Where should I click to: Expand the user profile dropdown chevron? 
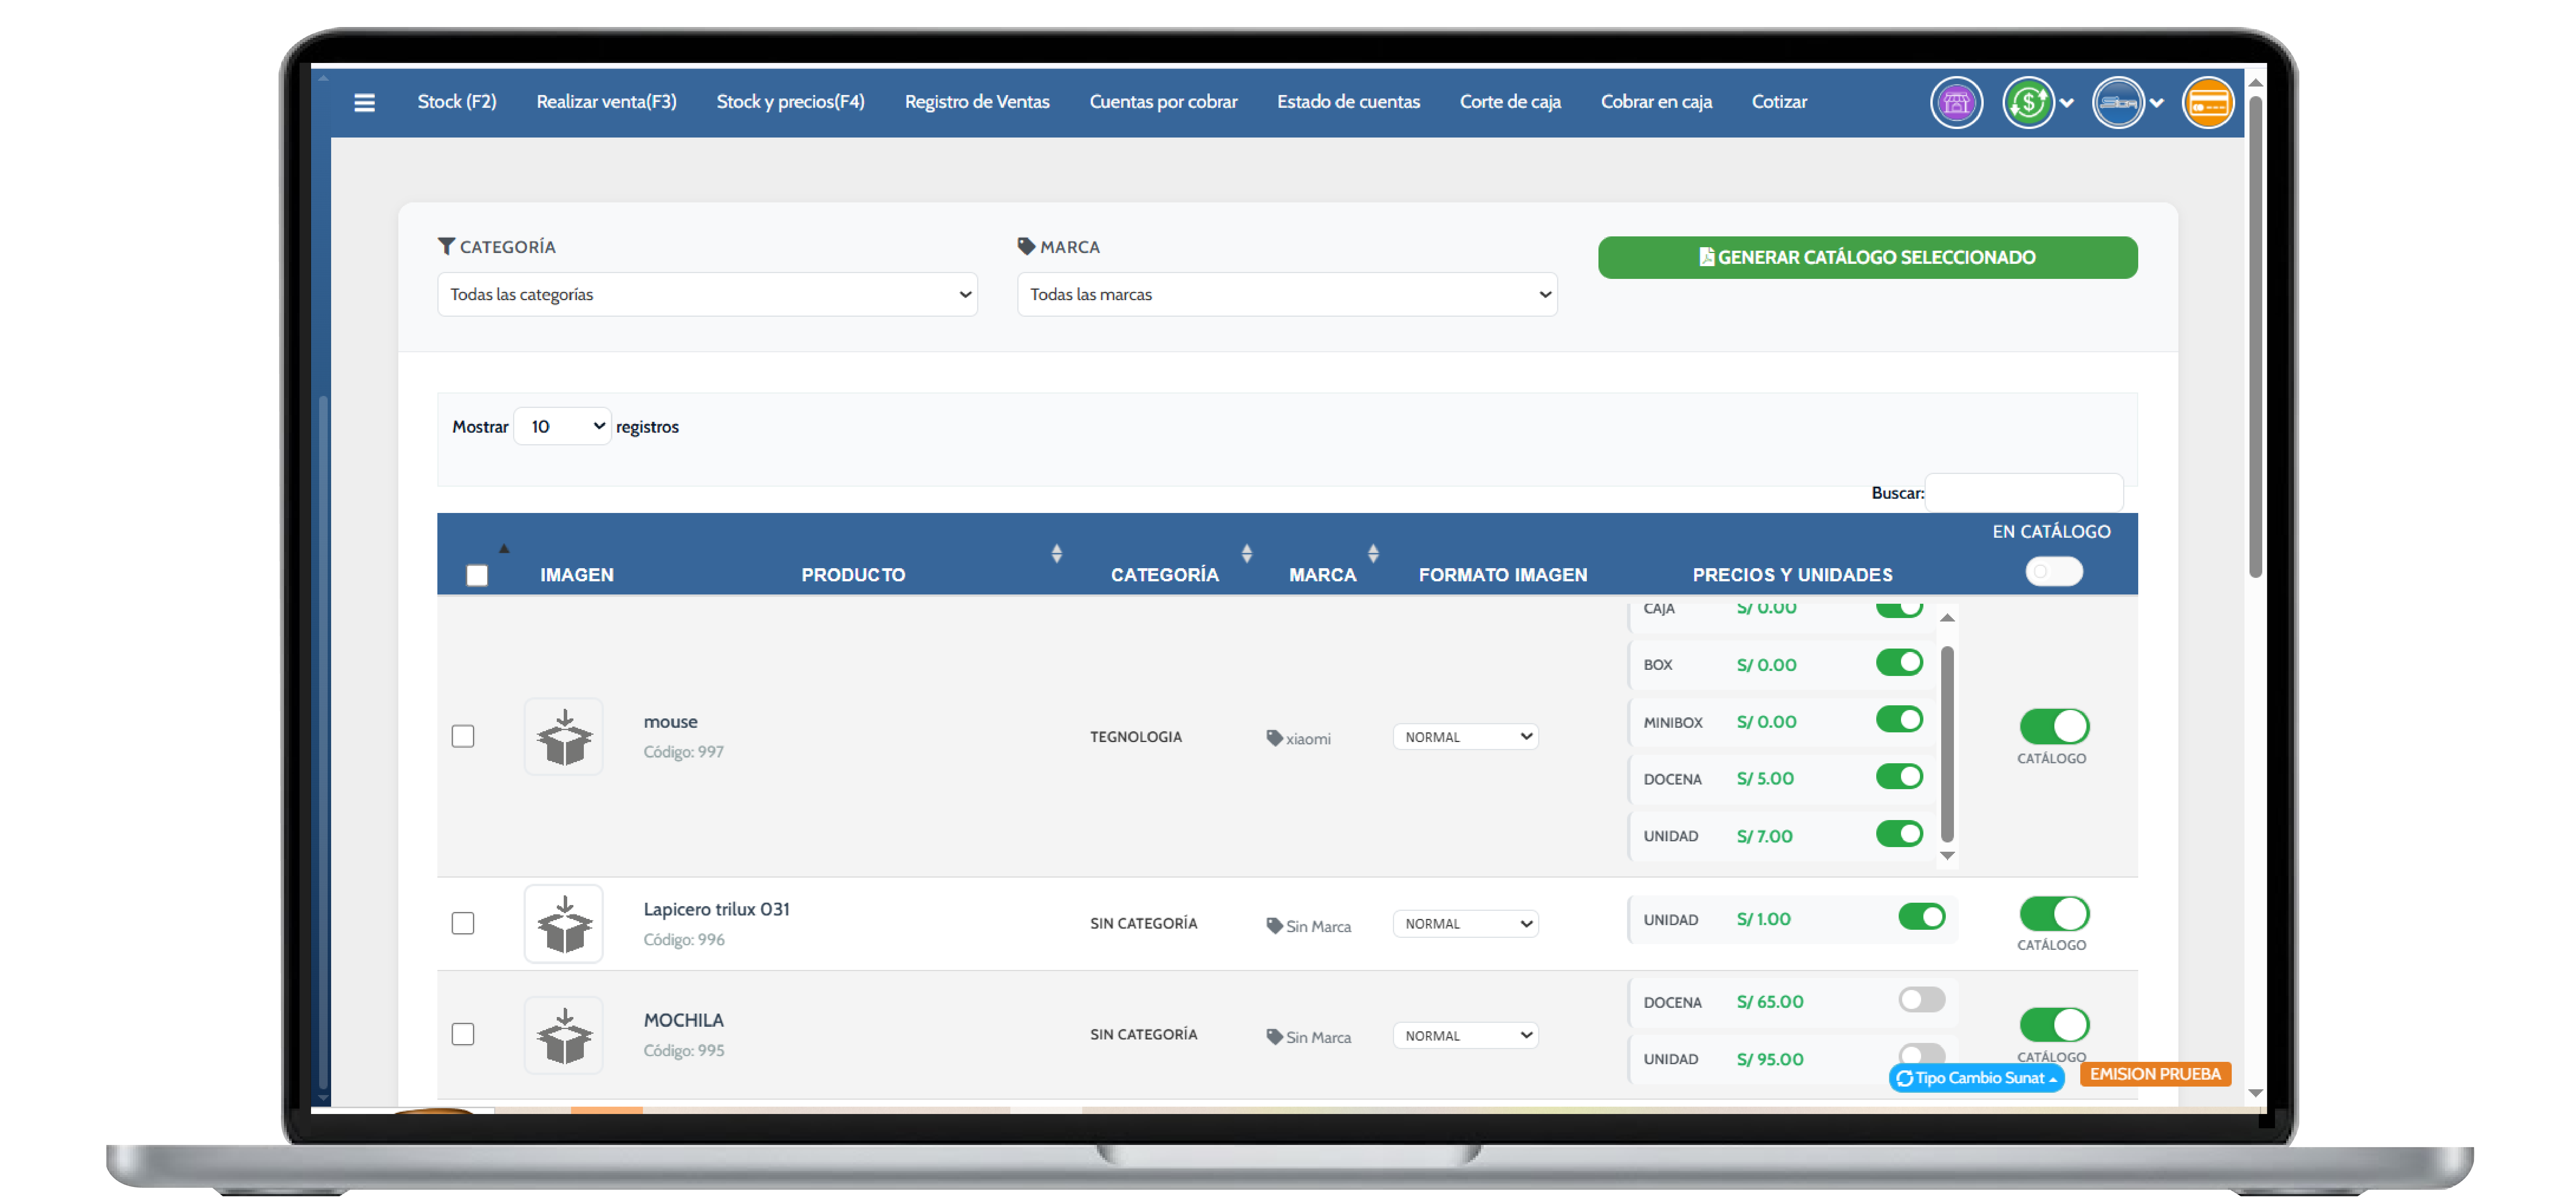[2157, 103]
